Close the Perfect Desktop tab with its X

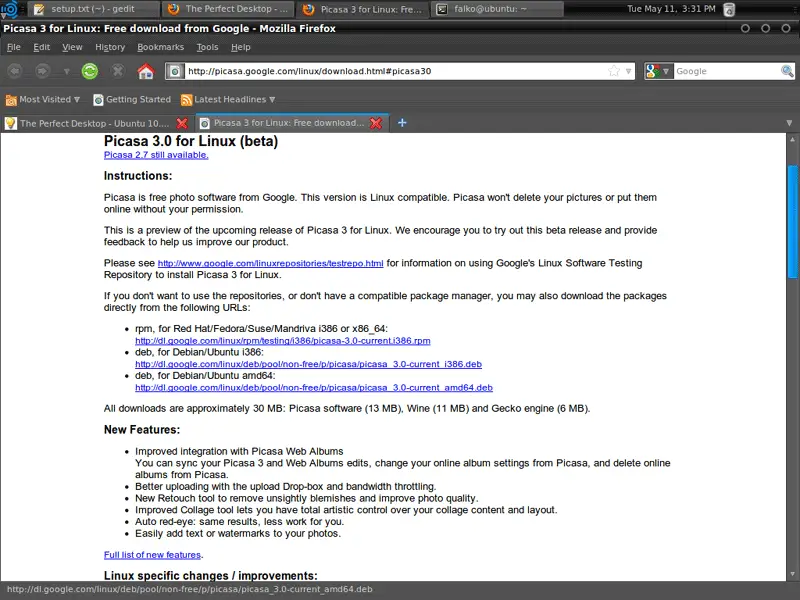182,123
